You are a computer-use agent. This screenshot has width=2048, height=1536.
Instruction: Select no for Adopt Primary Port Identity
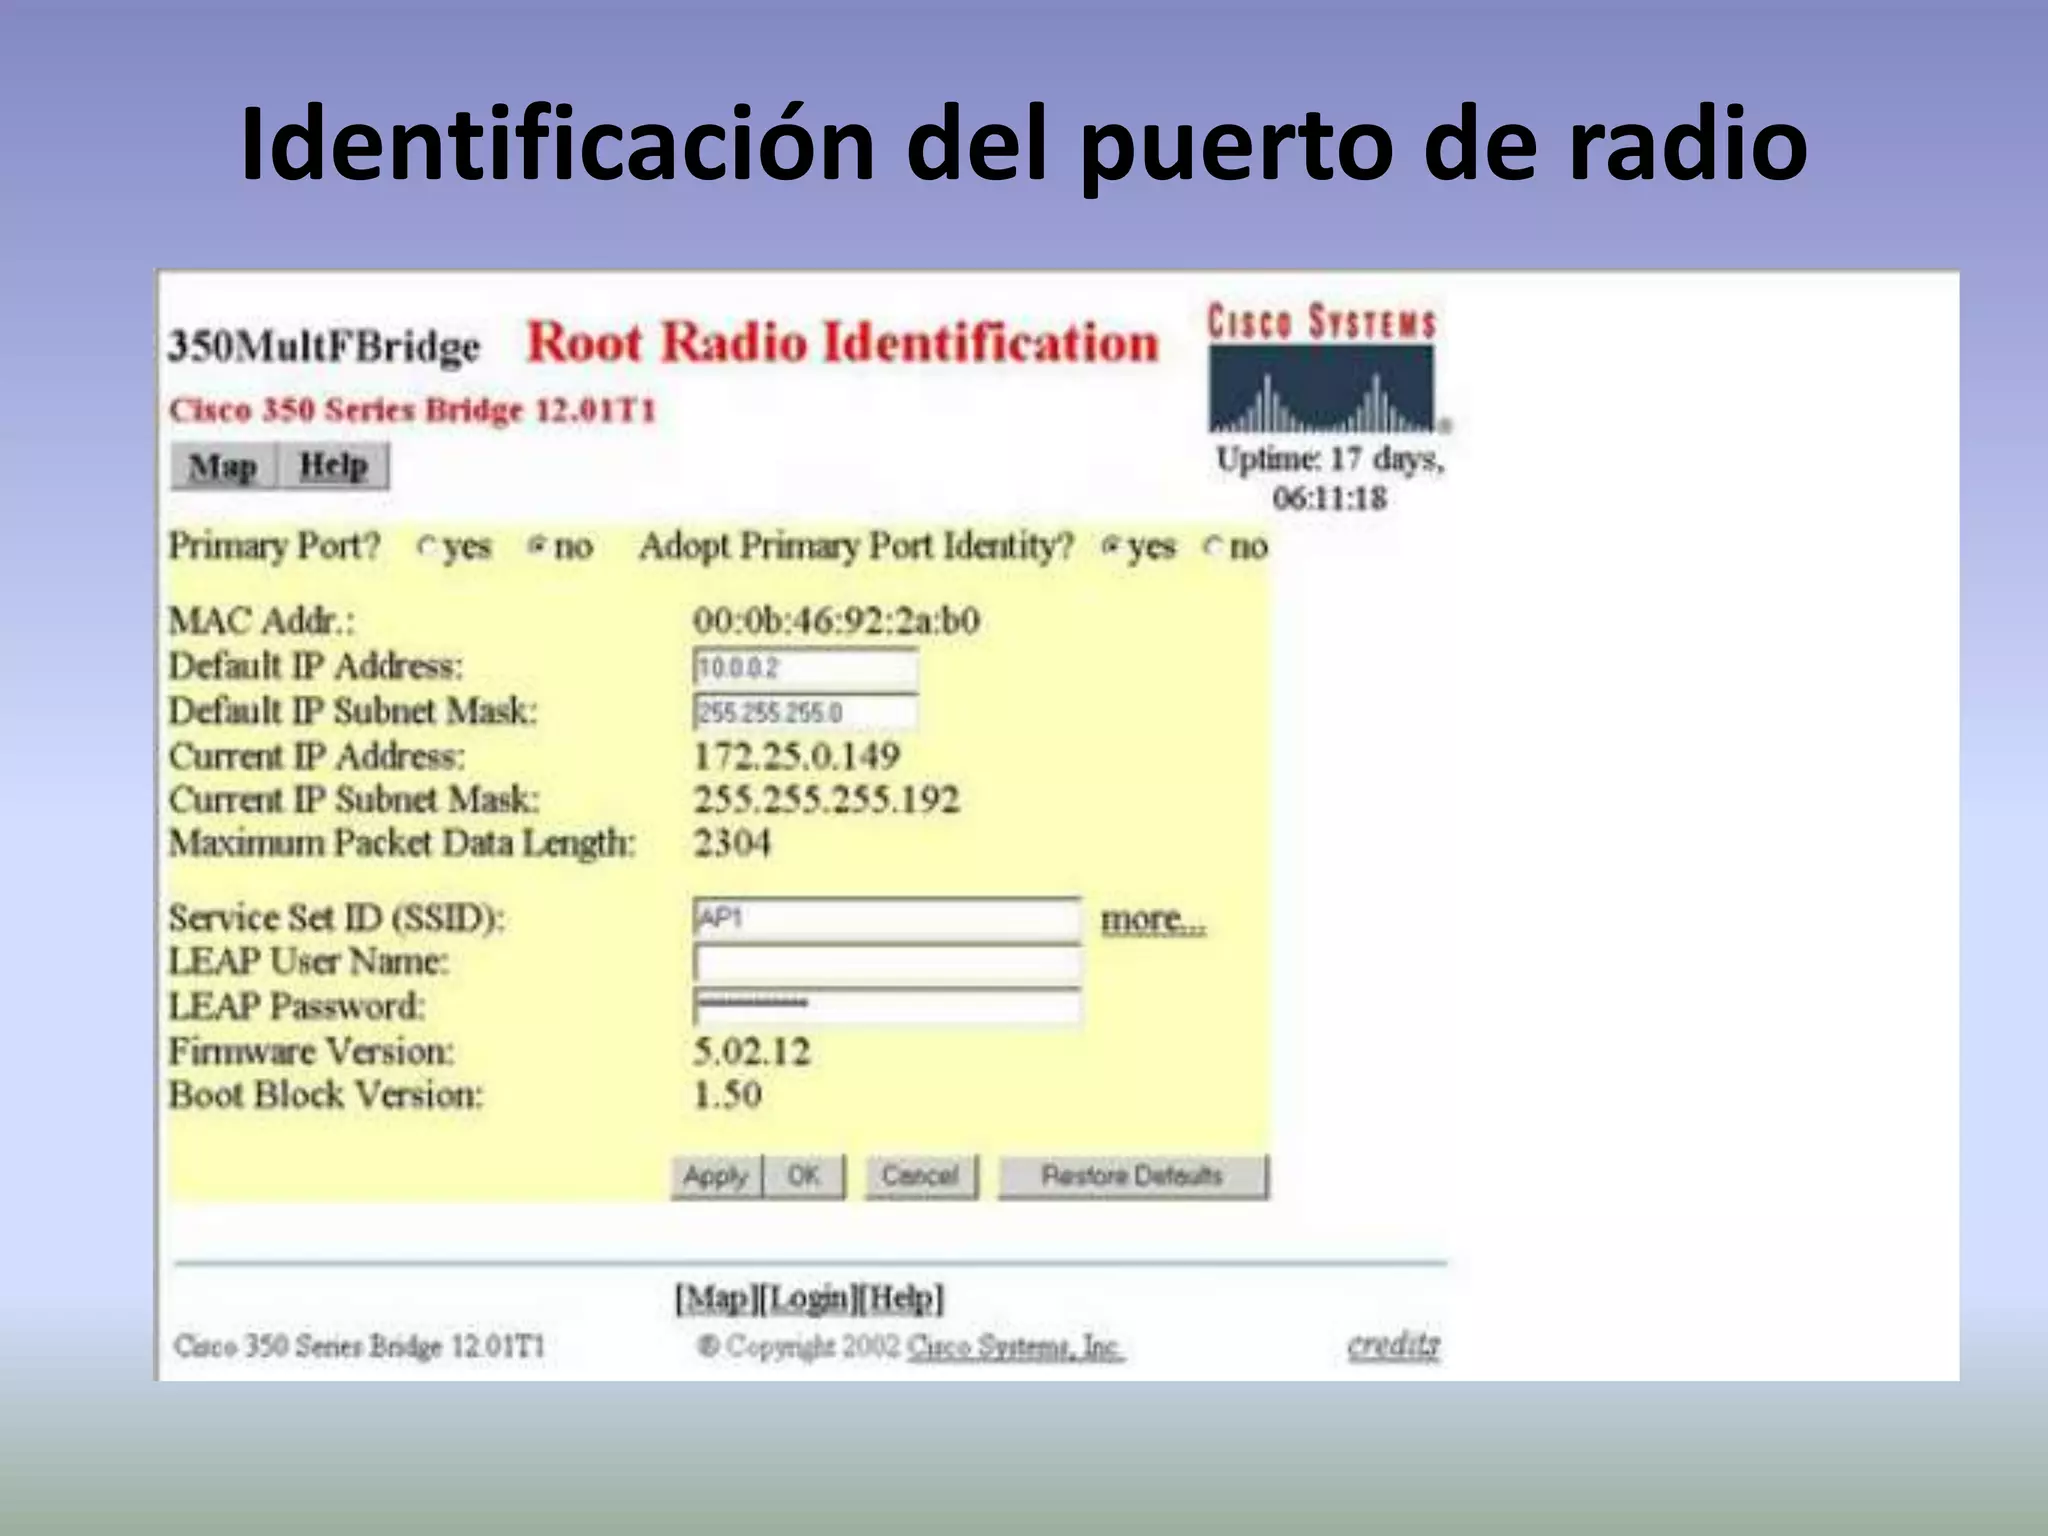(1213, 546)
